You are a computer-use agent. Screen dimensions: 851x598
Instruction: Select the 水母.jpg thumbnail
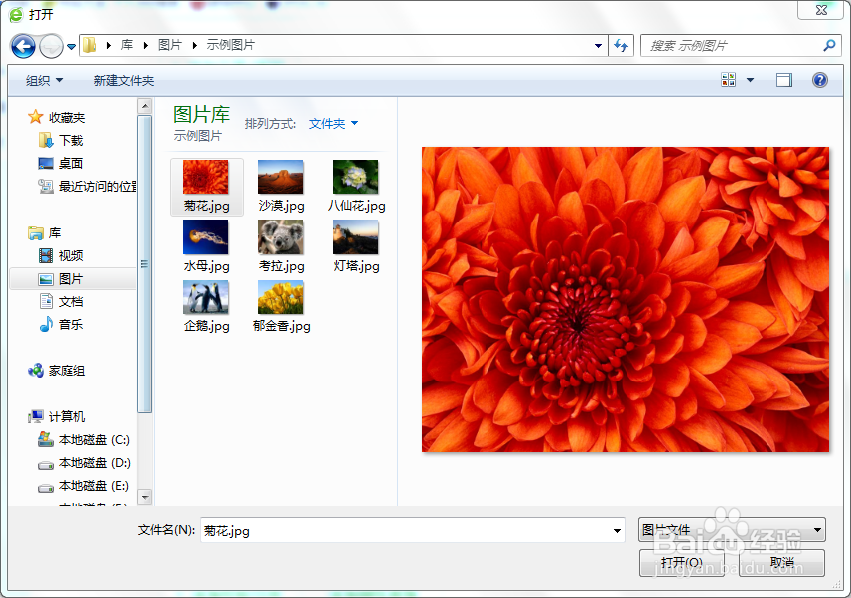[206, 247]
